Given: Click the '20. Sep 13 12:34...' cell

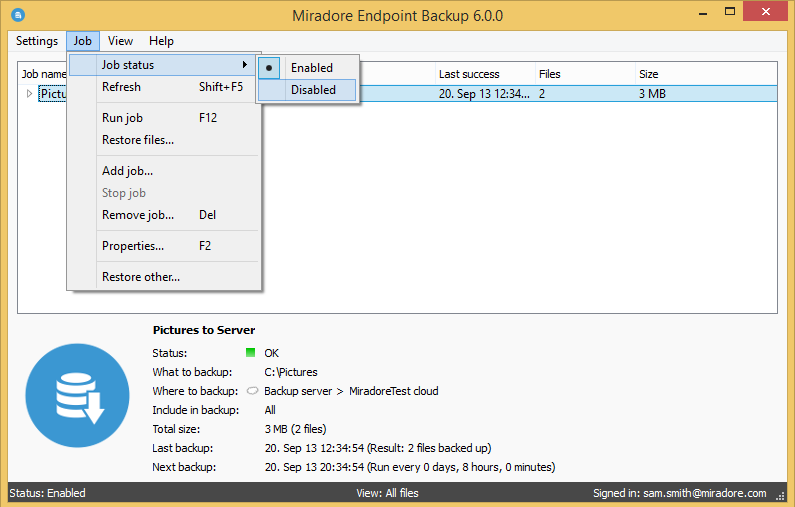Looking at the screenshot, I should coord(484,94).
